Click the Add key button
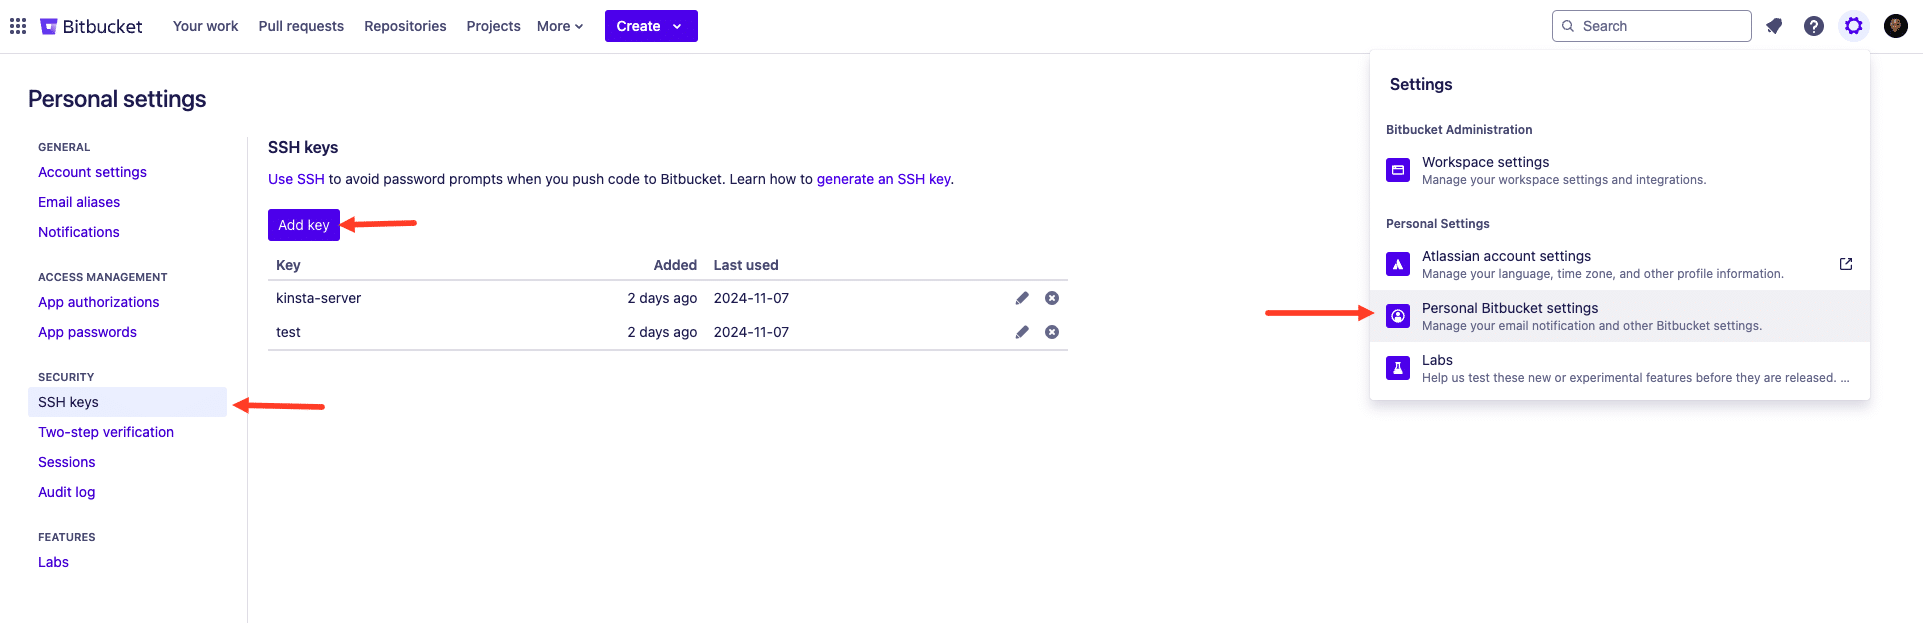1923x623 pixels. pos(303,225)
